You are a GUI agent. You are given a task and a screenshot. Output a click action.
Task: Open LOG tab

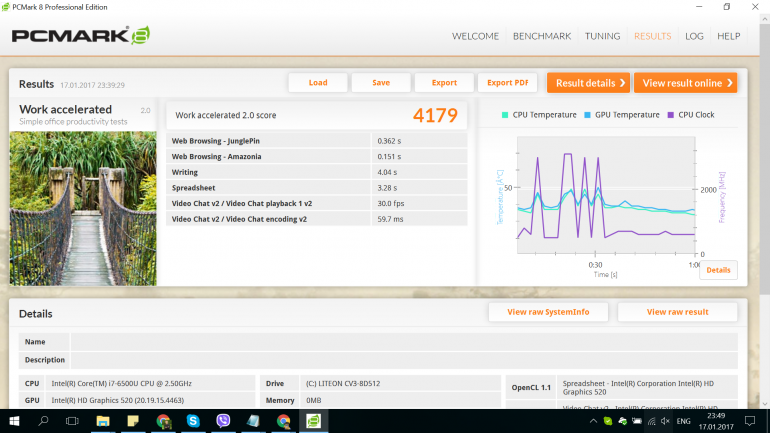point(694,36)
